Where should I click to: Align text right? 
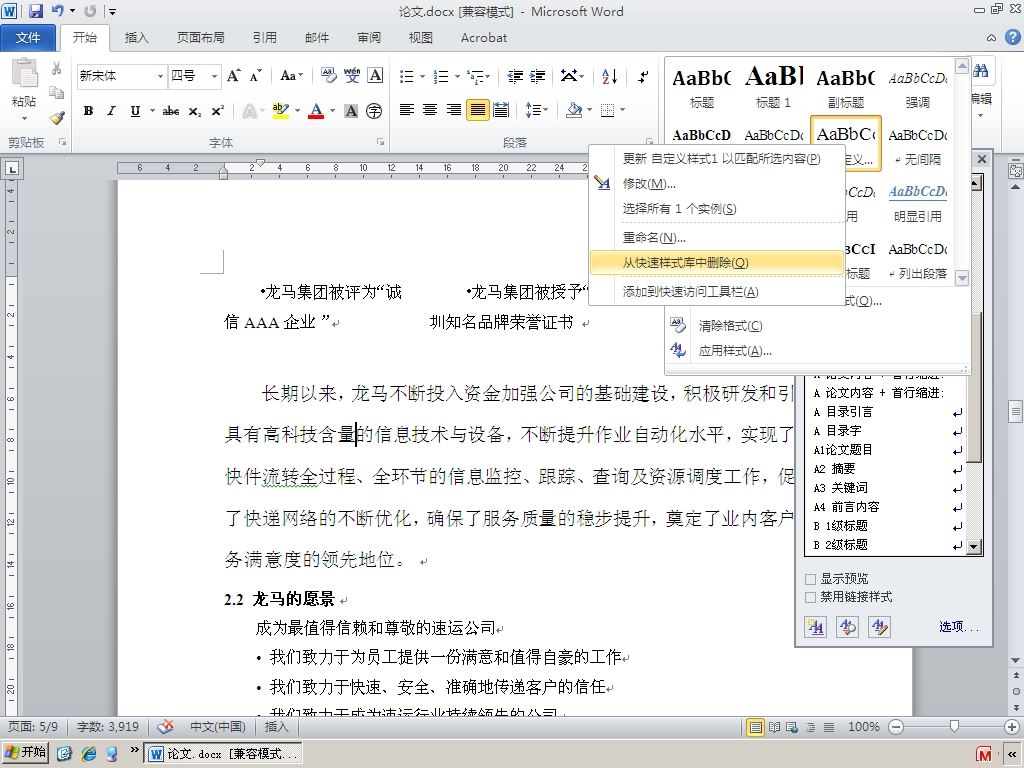(x=454, y=110)
